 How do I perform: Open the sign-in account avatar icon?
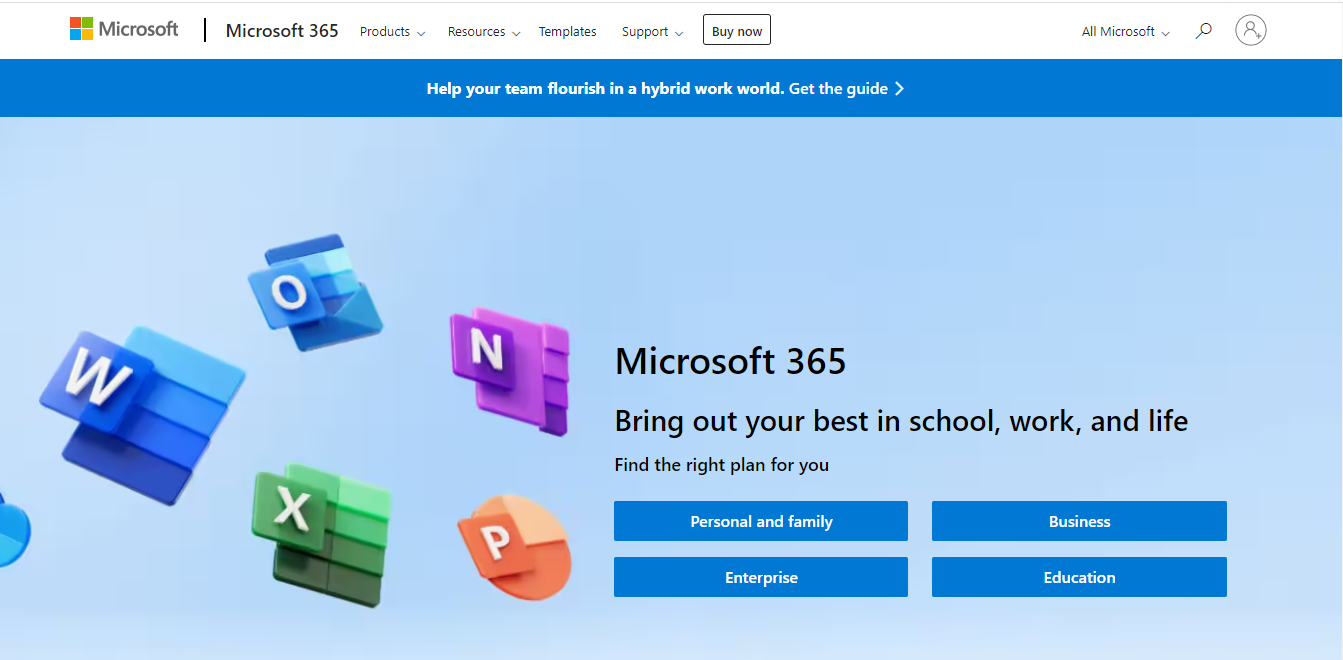click(x=1251, y=31)
